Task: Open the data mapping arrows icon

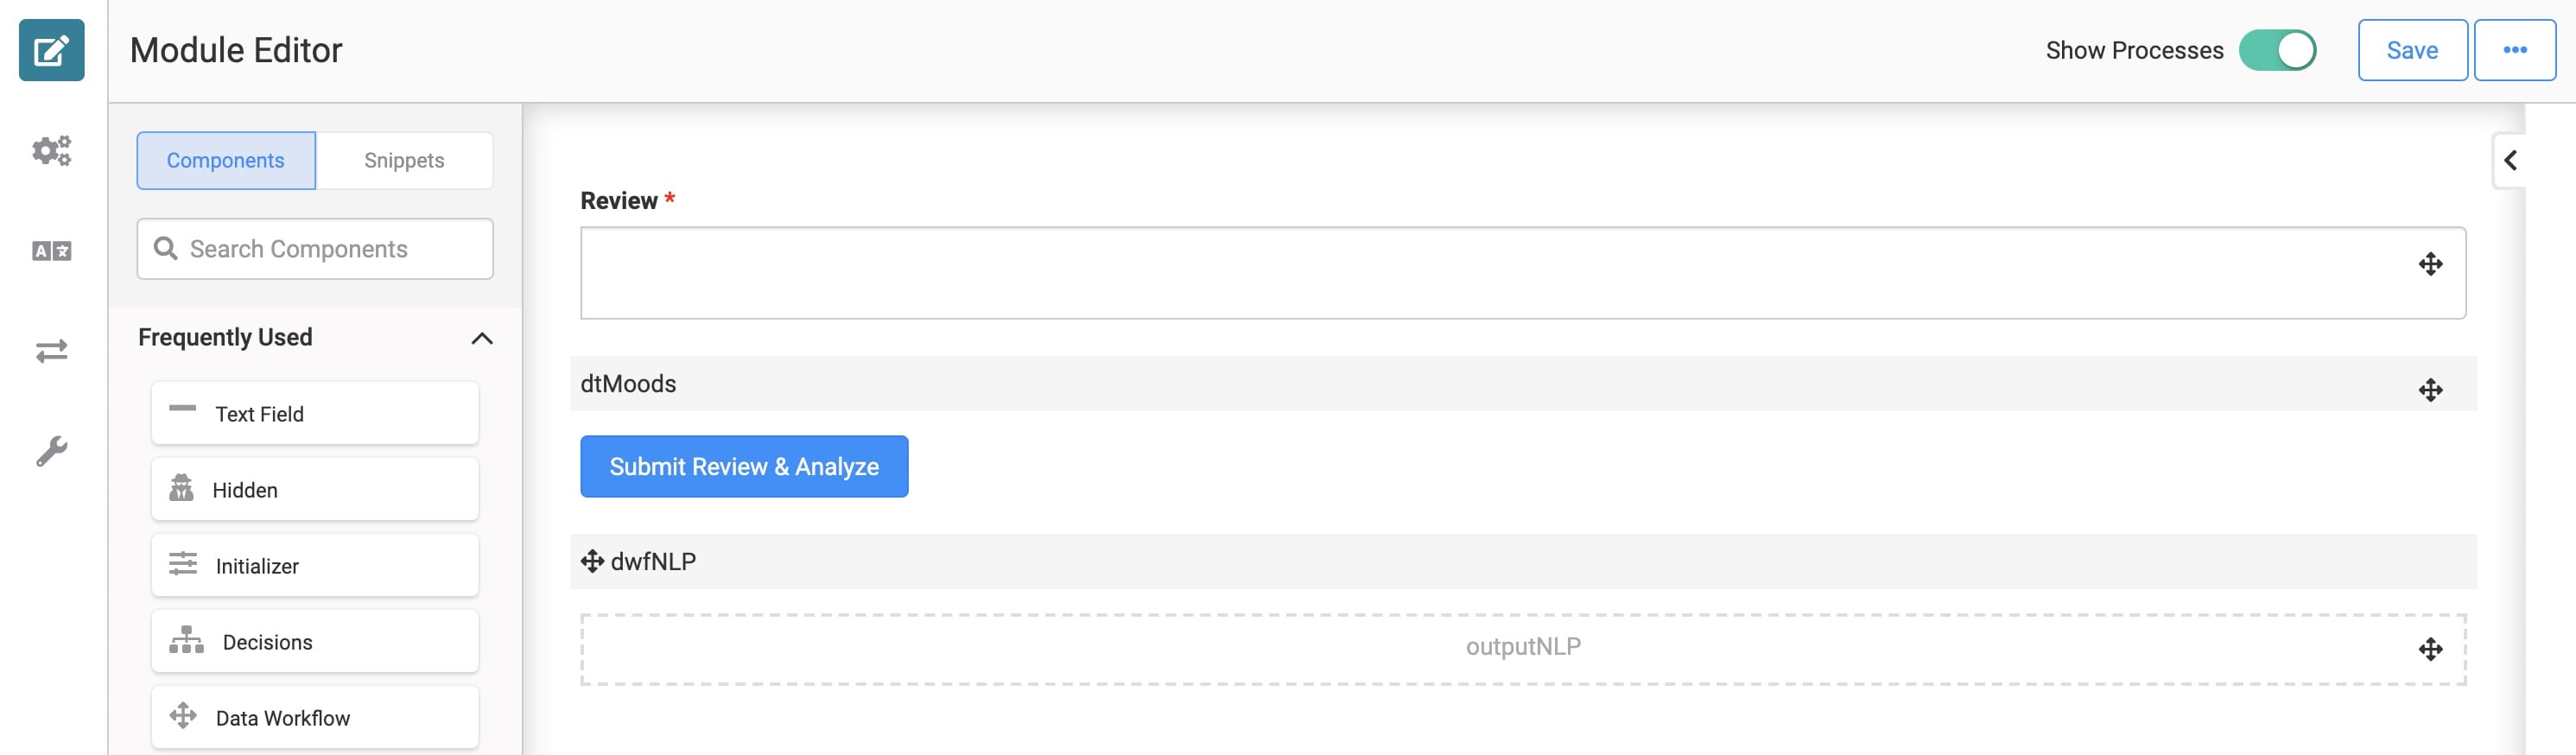Action: [51, 351]
